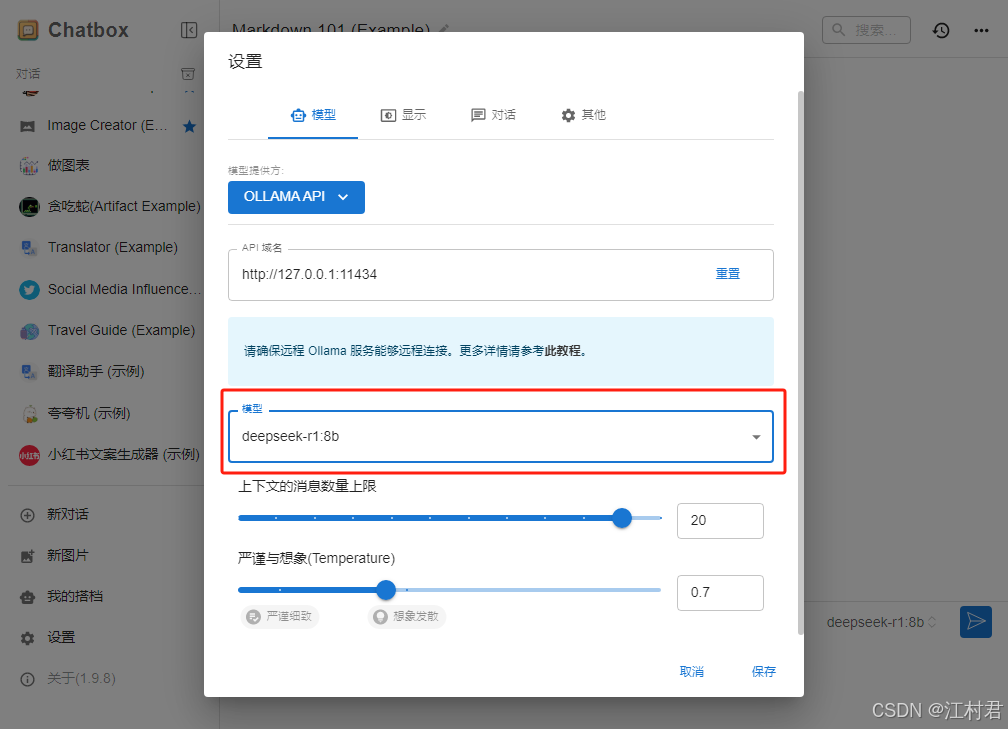Switch to the 其他 tab
The height and width of the screenshot is (729, 1008).
583,116
